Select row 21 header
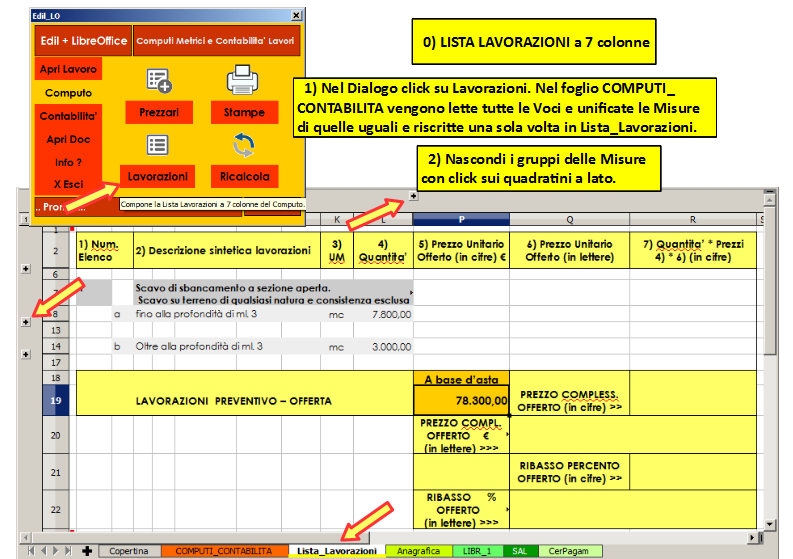 pyautogui.click(x=56, y=472)
